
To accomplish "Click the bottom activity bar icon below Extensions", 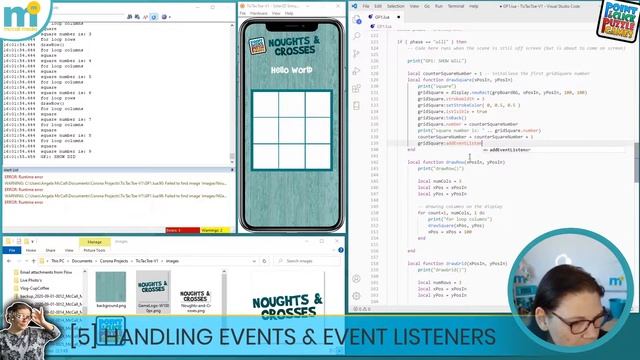I will 357,106.
